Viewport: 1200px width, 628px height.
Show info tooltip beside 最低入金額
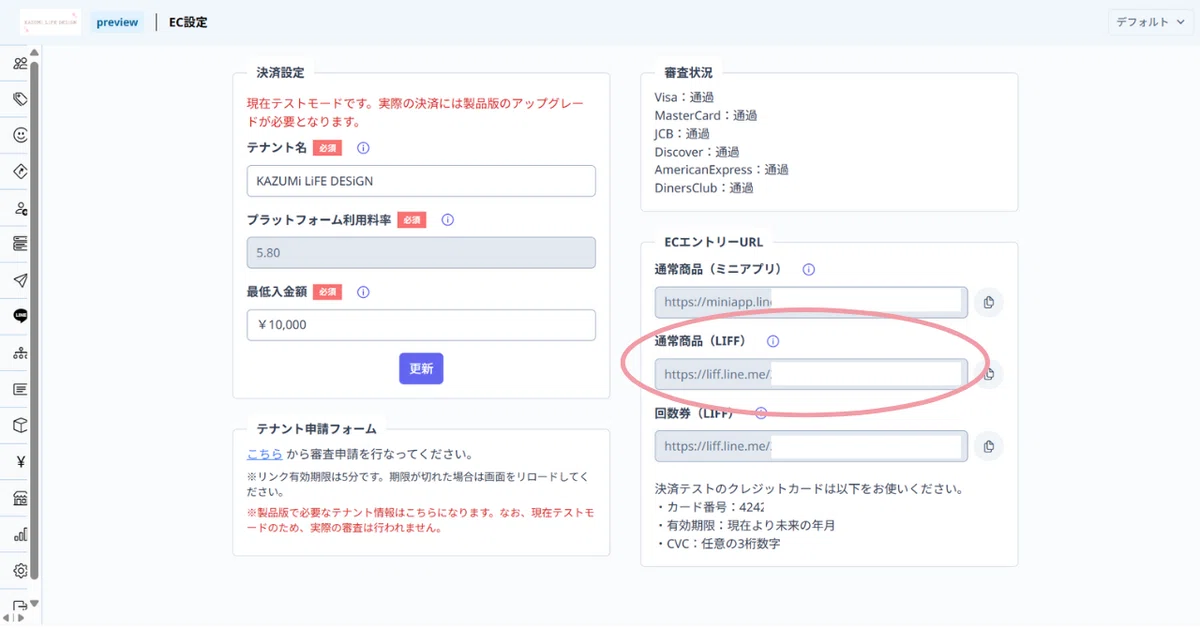point(363,292)
